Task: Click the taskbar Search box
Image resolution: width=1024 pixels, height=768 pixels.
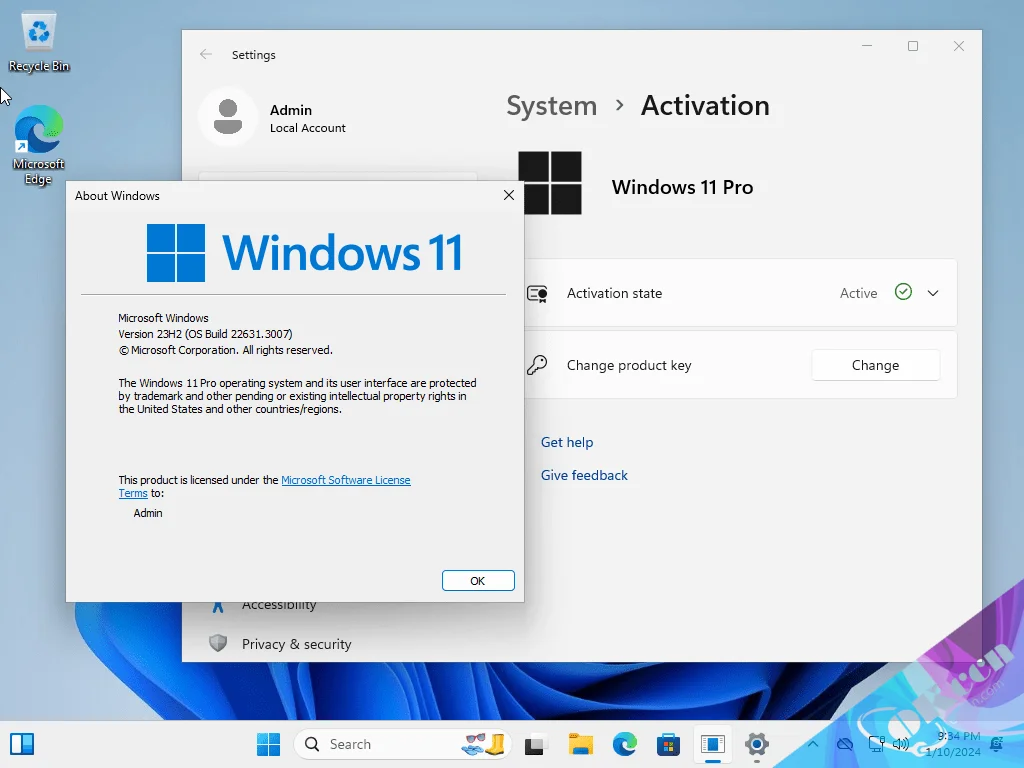Action: coord(402,744)
